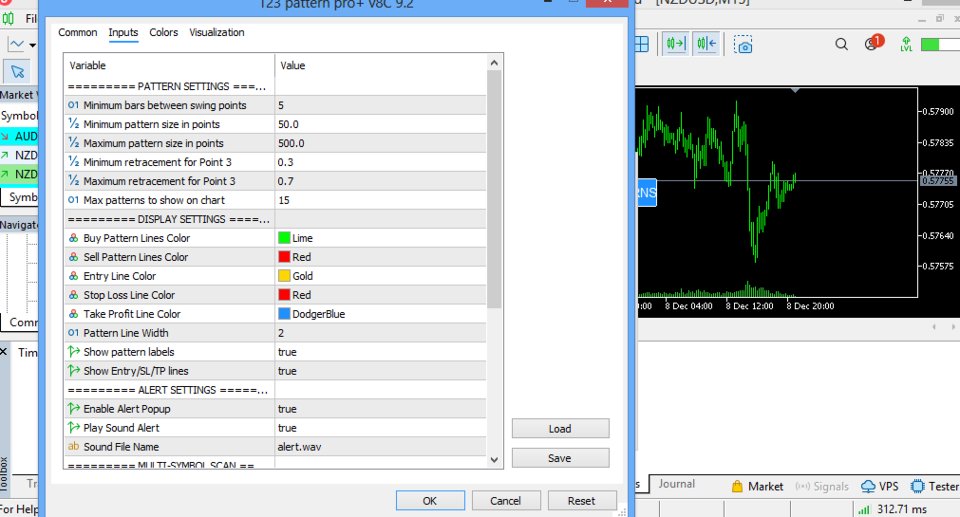960x517 pixels.
Task: Edit Minimum retracement for Point 3 value 0.3
Action: (x=380, y=162)
